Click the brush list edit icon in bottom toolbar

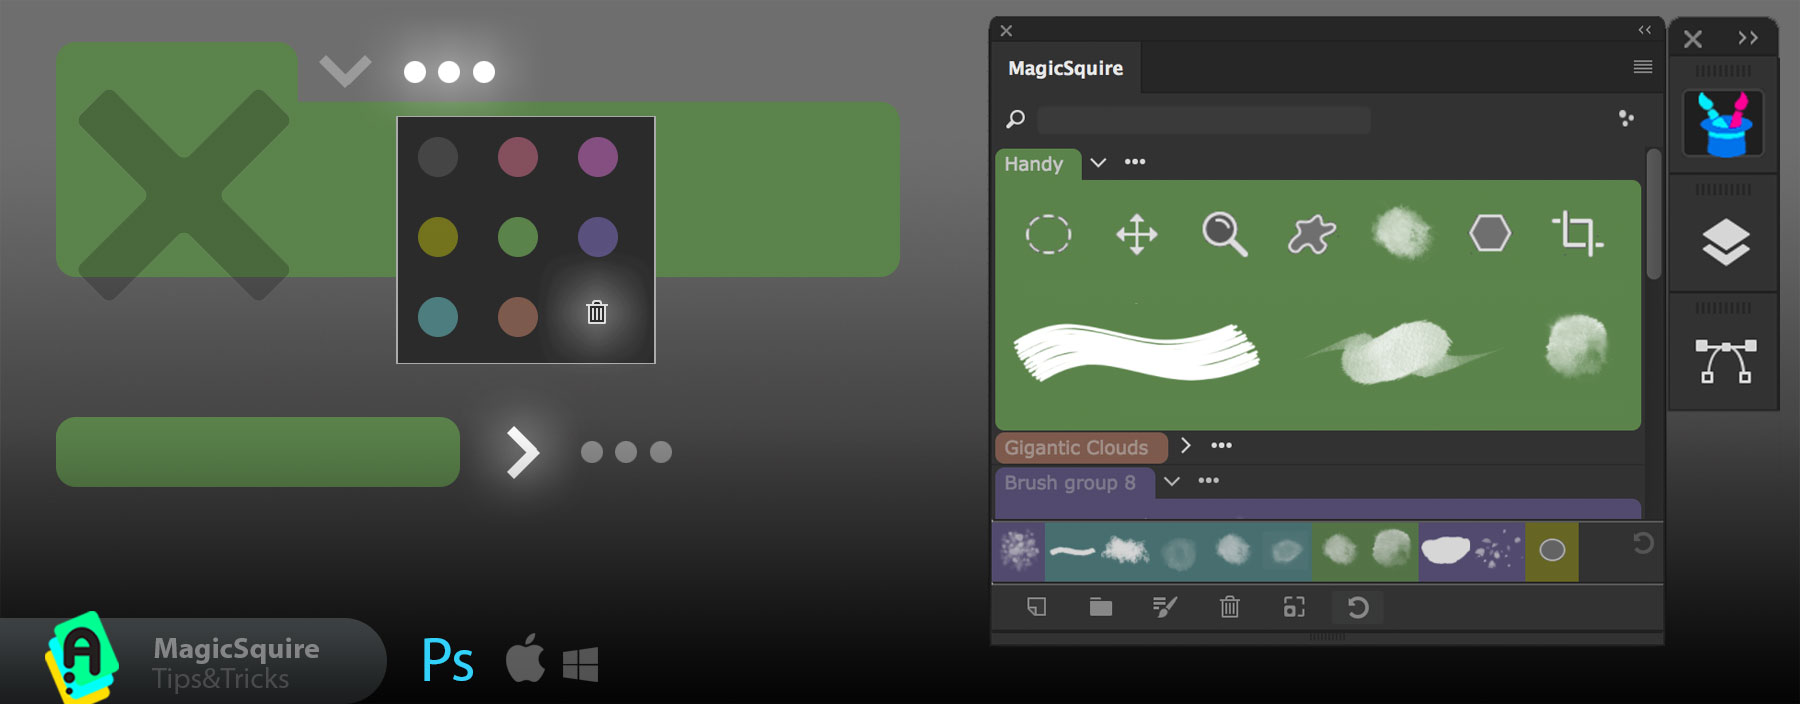(1165, 607)
